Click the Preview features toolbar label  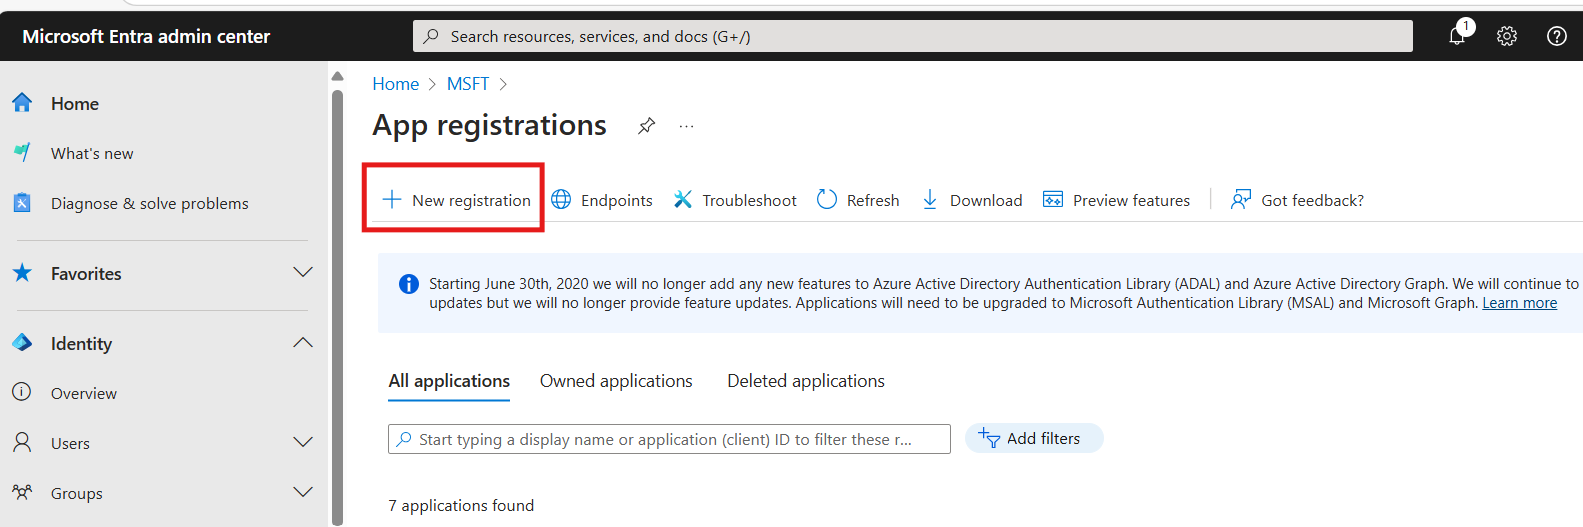(x=1131, y=200)
